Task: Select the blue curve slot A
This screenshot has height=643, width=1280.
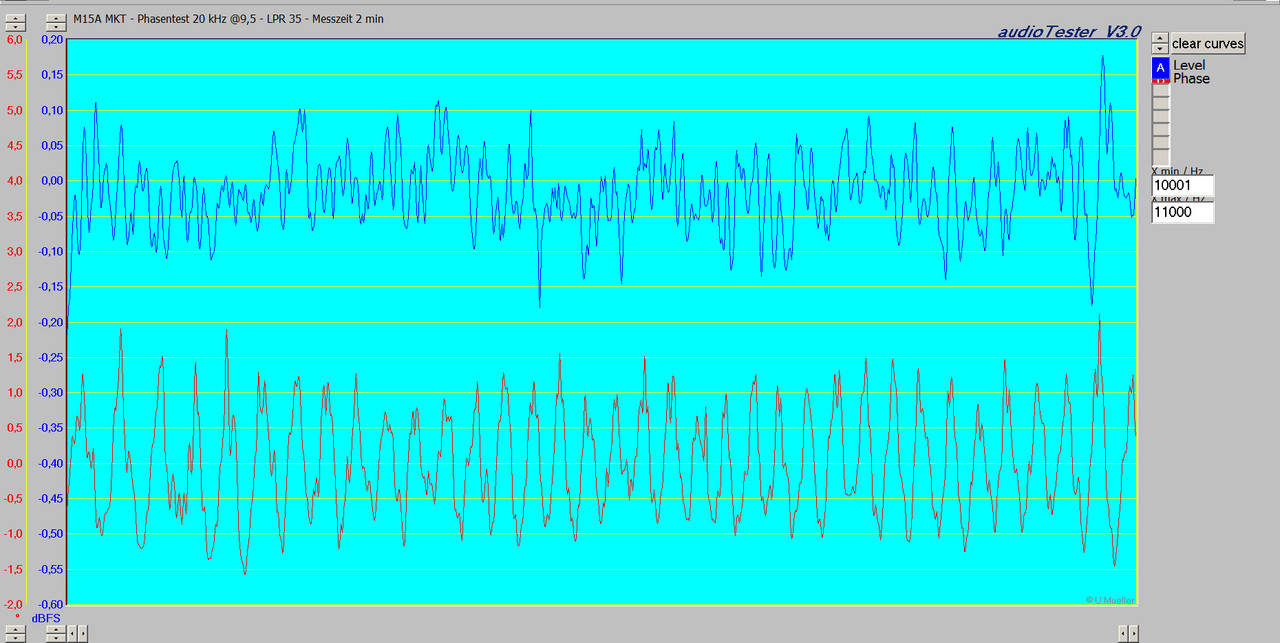Action: click(x=1160, y=68)
